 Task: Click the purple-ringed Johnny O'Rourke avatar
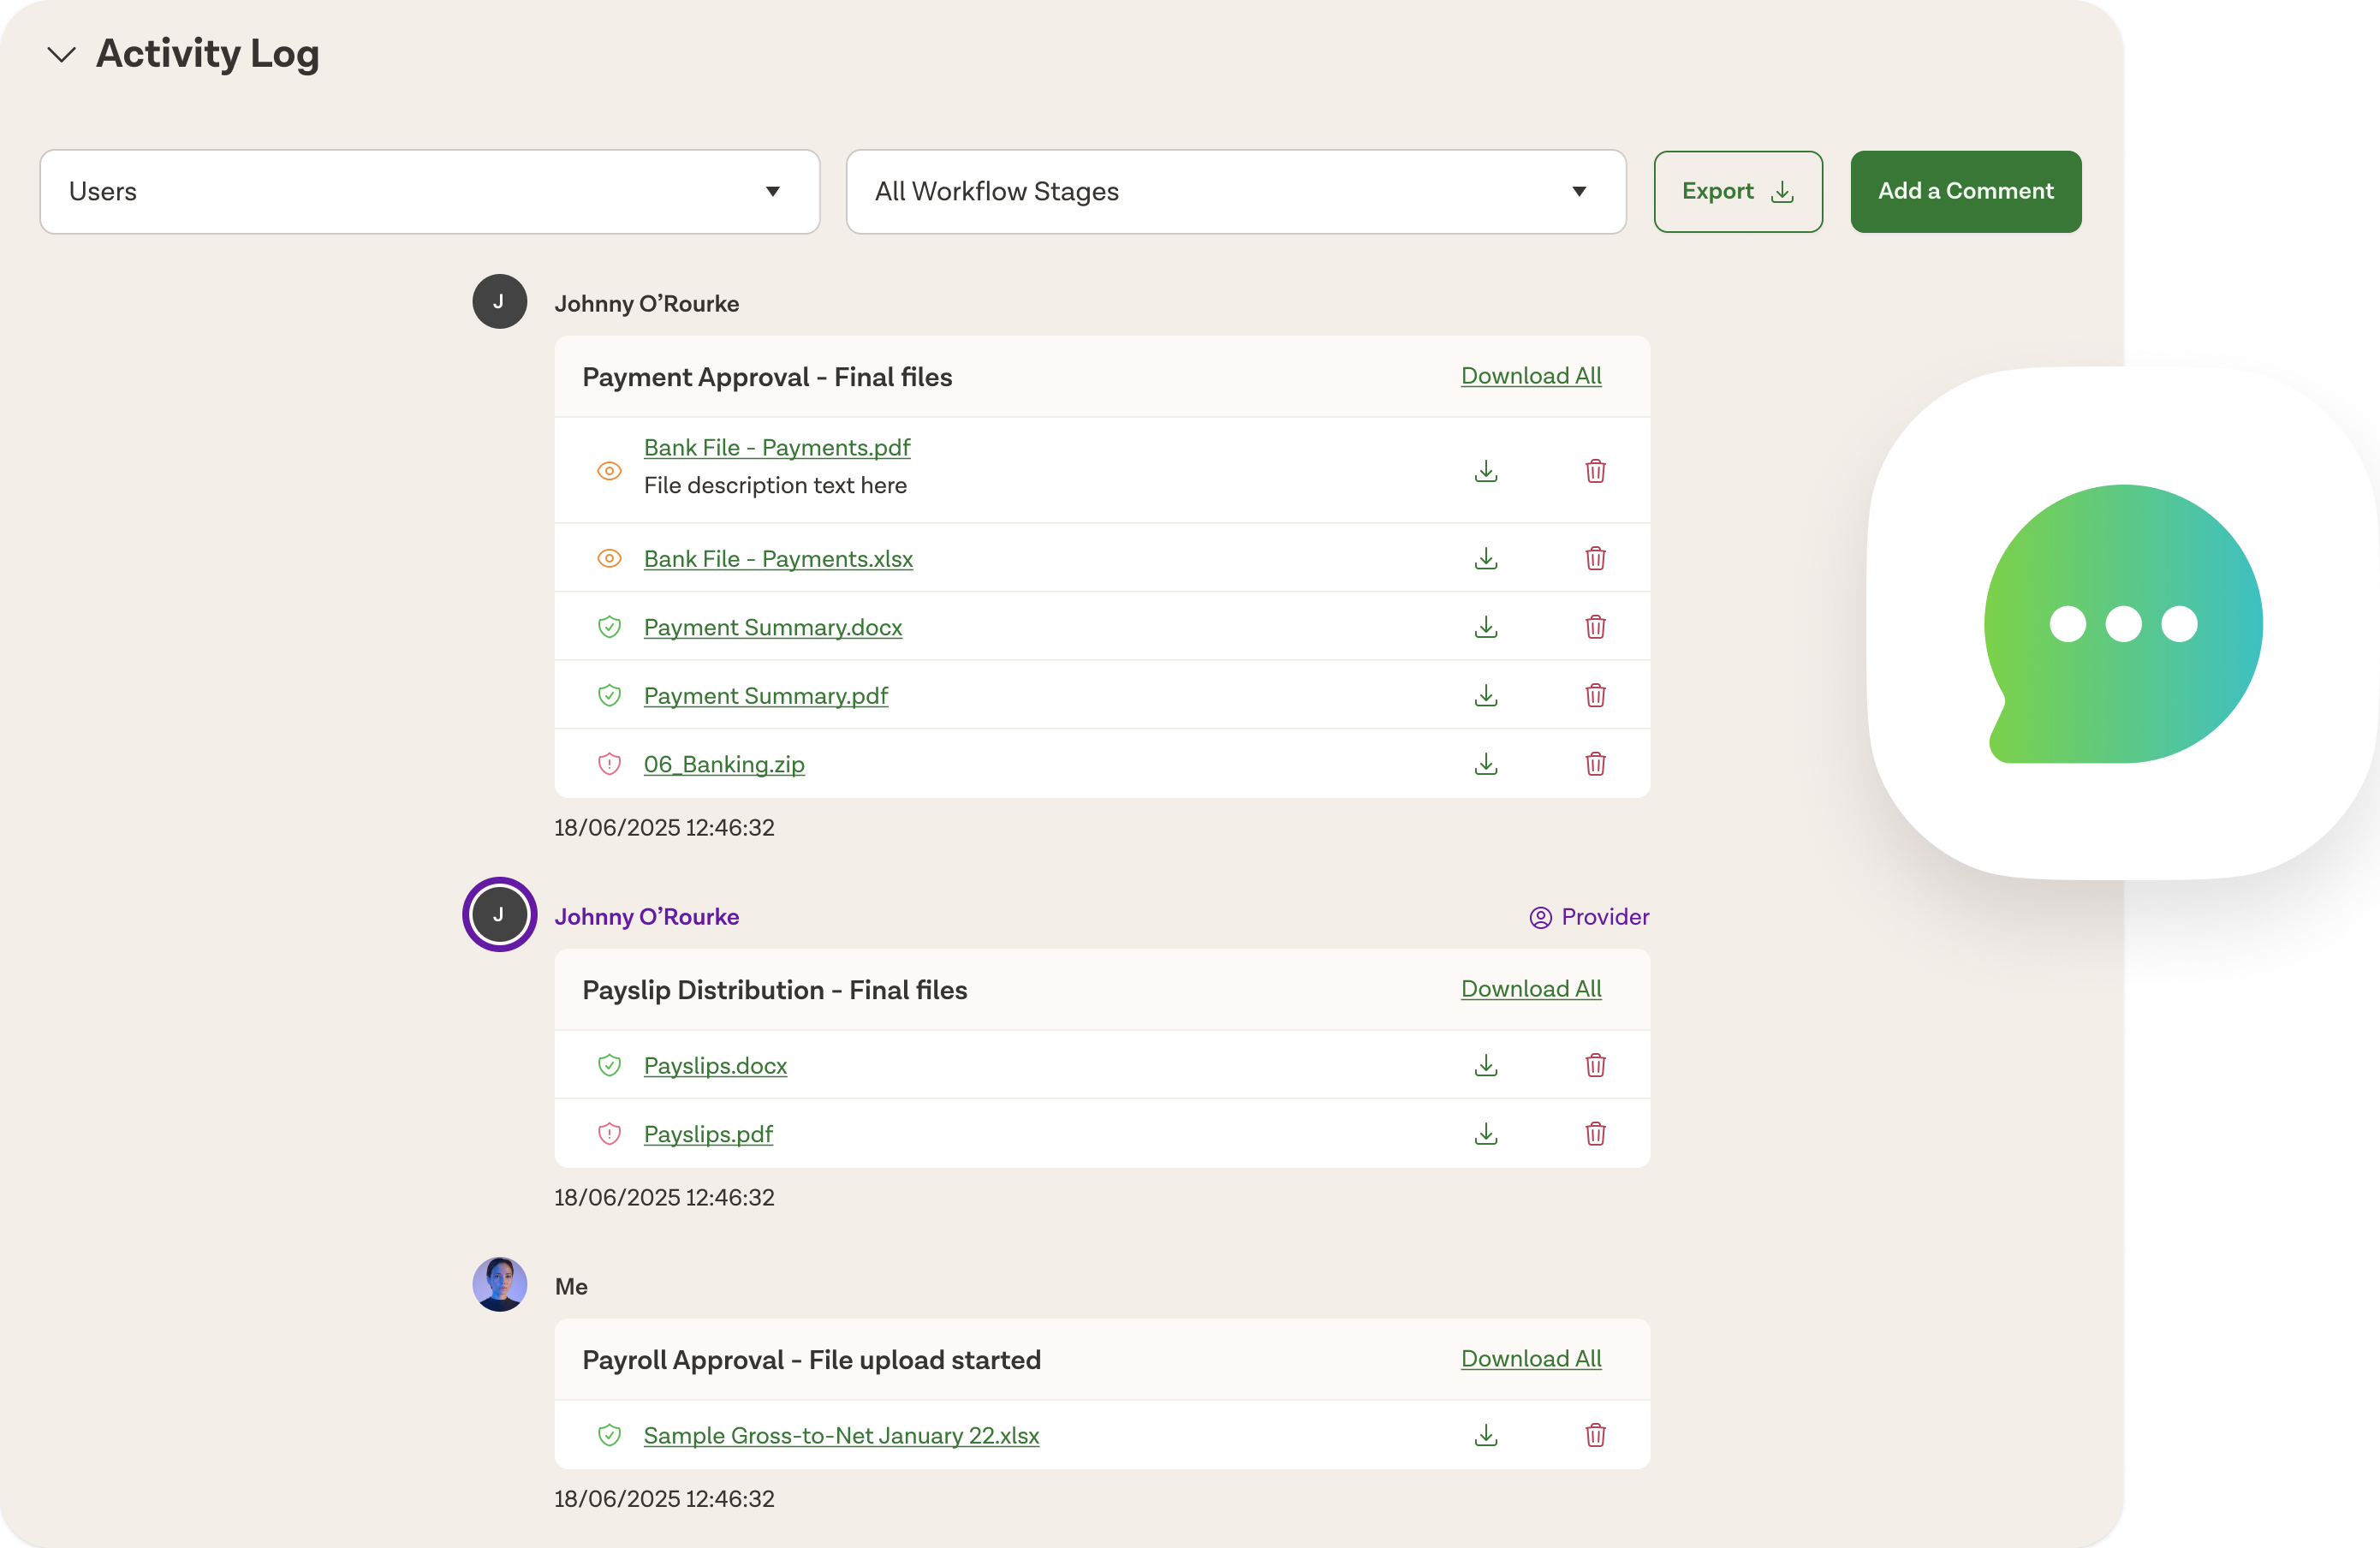click(500, 915)
